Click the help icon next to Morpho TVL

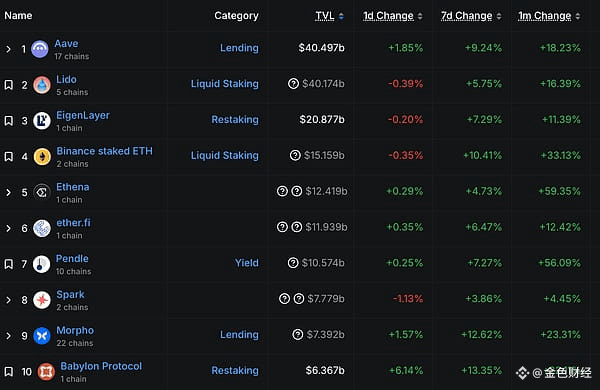[297, 335]
